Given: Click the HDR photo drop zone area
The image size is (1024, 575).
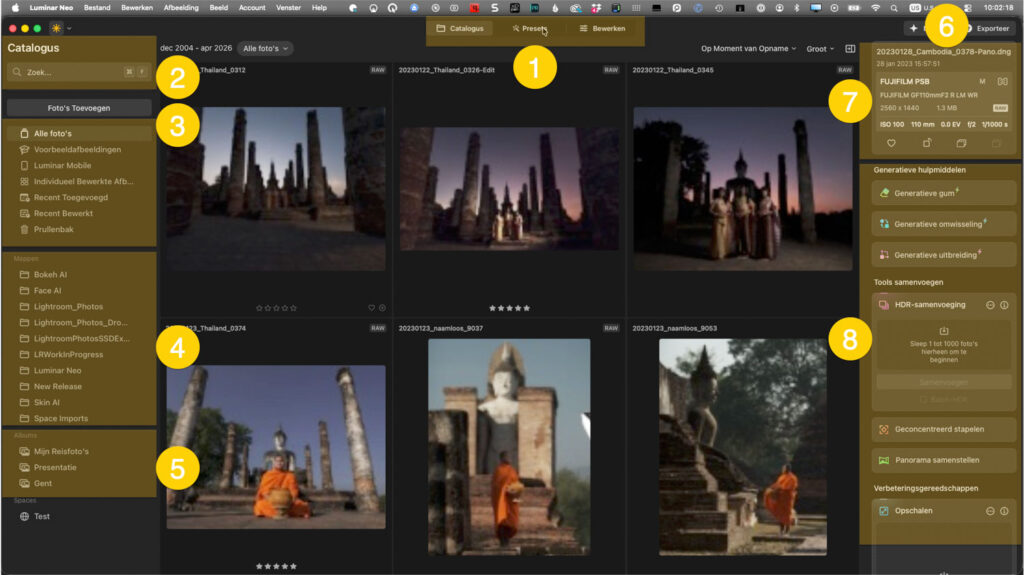Looking at the screenshot, I should click(944, 346).
